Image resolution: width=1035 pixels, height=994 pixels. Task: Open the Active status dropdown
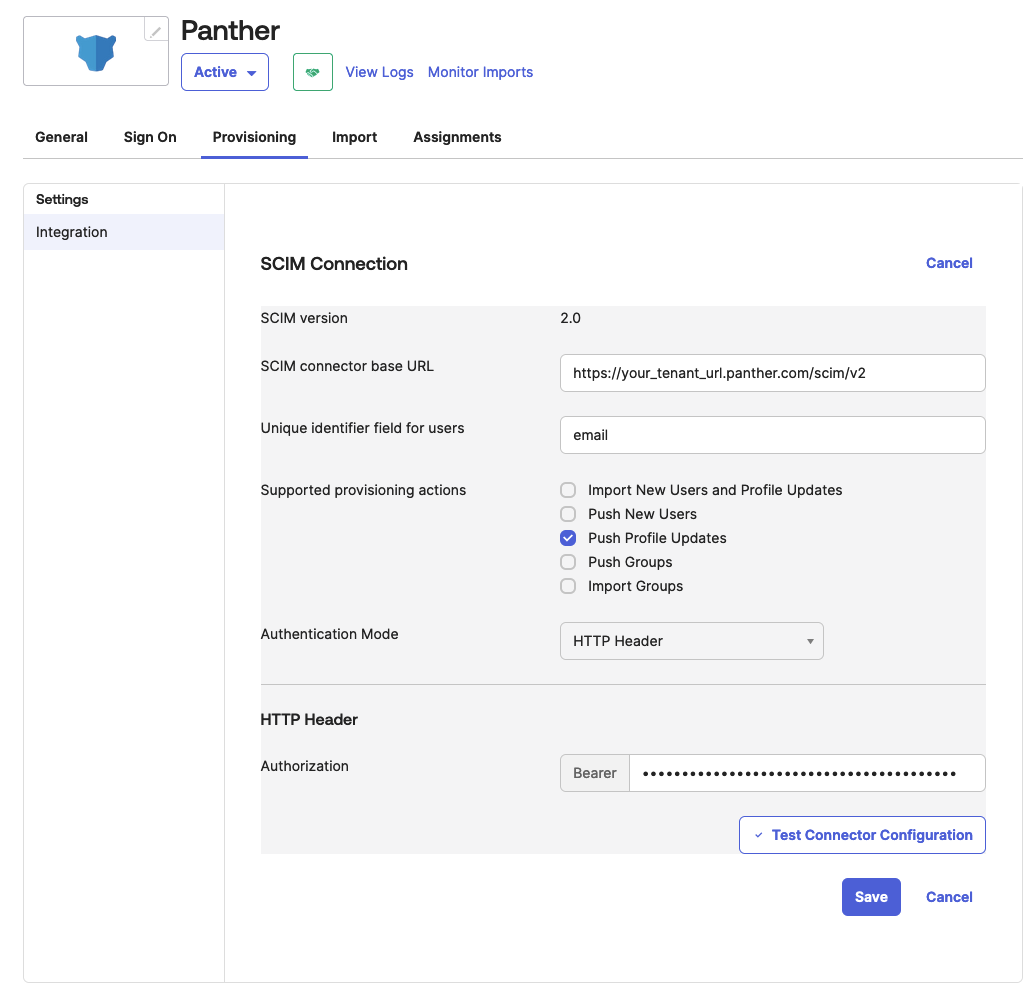click(x=224, y=71)
